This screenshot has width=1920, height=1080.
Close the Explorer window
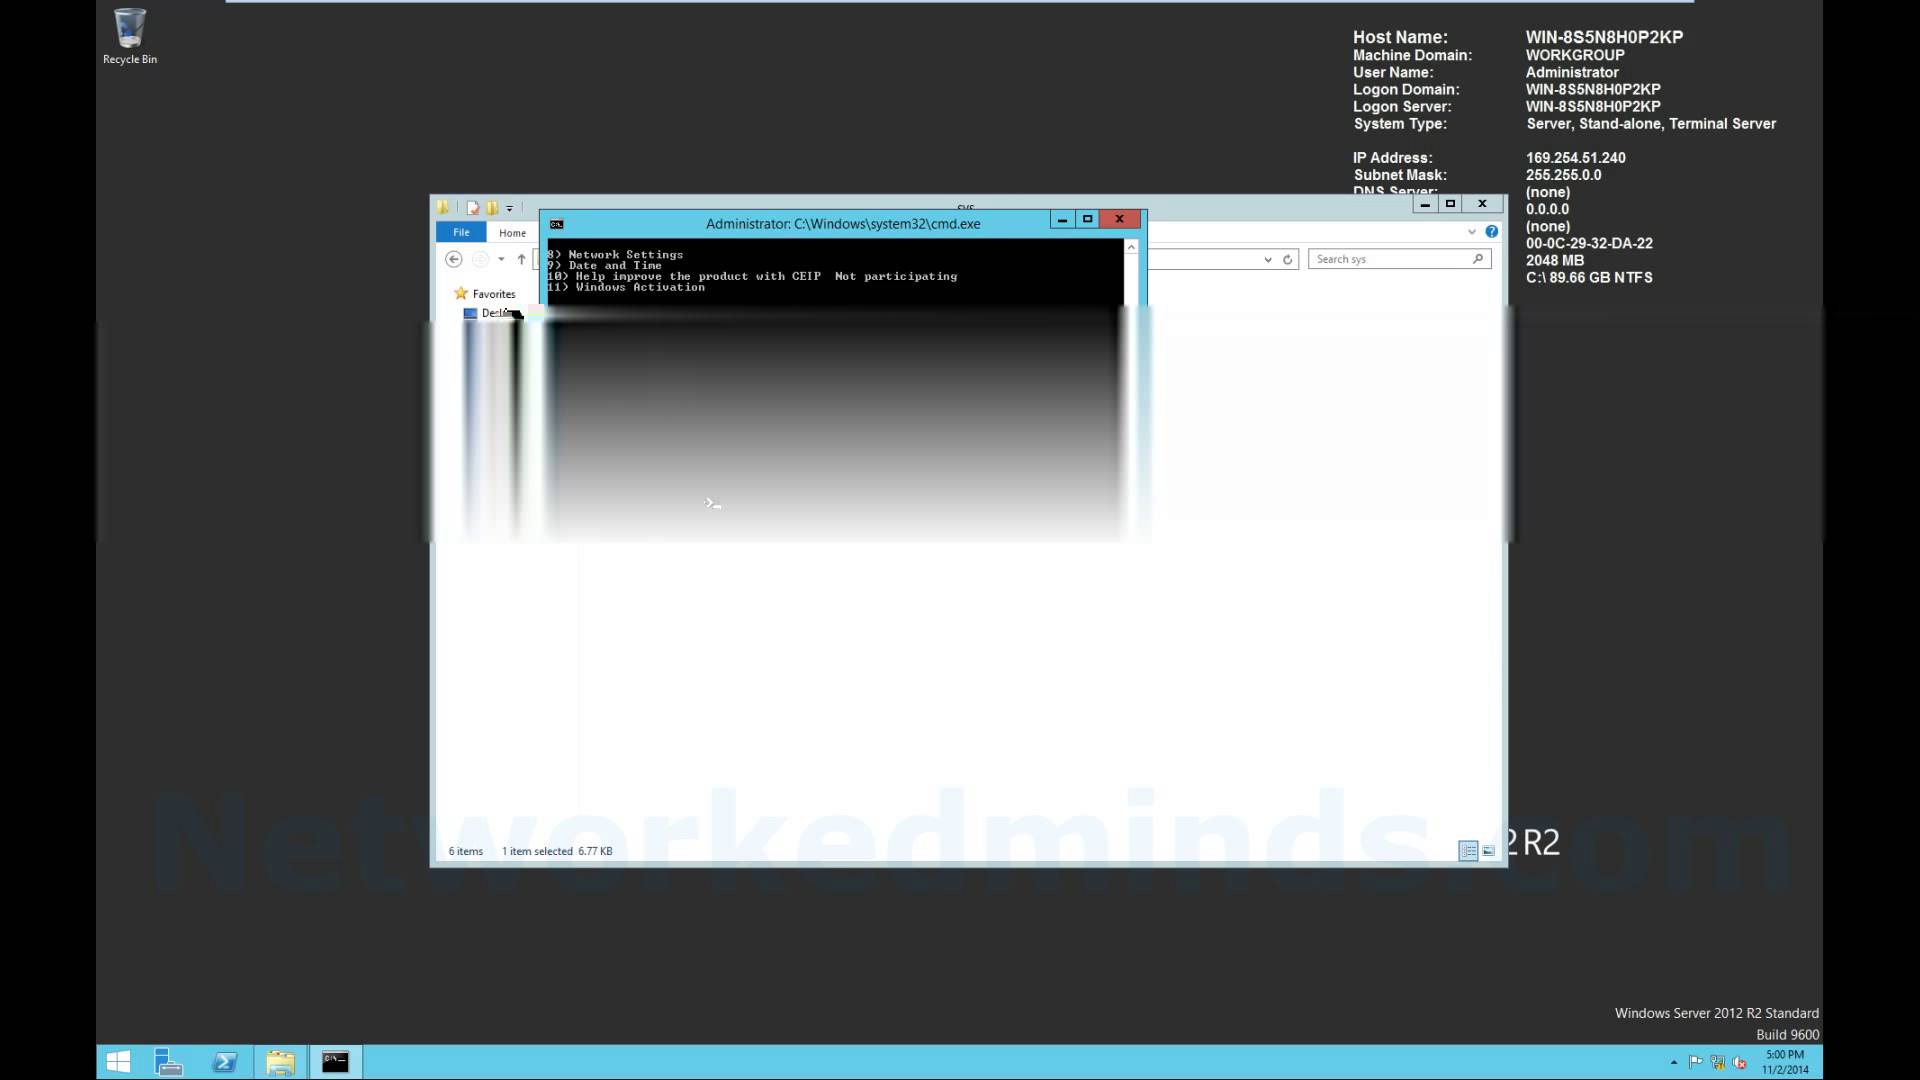pos(1483,204)
